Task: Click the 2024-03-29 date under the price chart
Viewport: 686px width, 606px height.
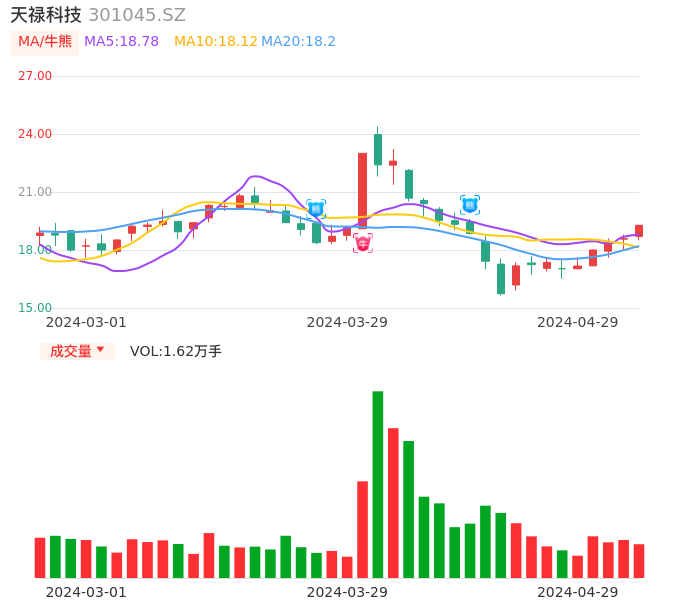Action: pyautogui.click(x=347, y=322)
